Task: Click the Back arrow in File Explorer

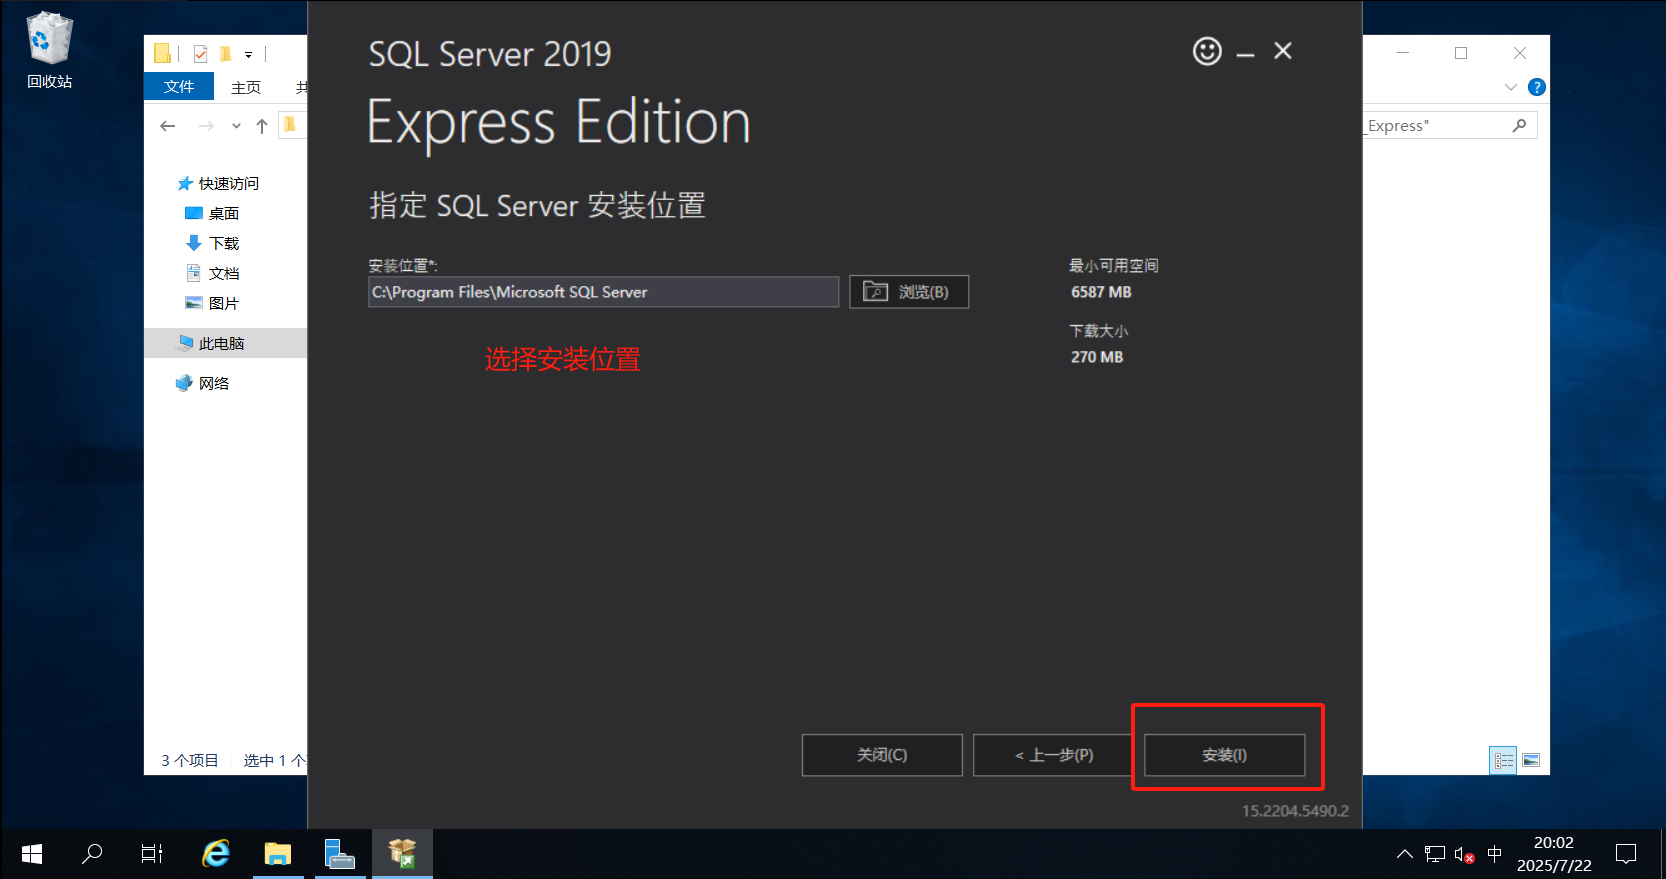Action: tap(168, 126)
